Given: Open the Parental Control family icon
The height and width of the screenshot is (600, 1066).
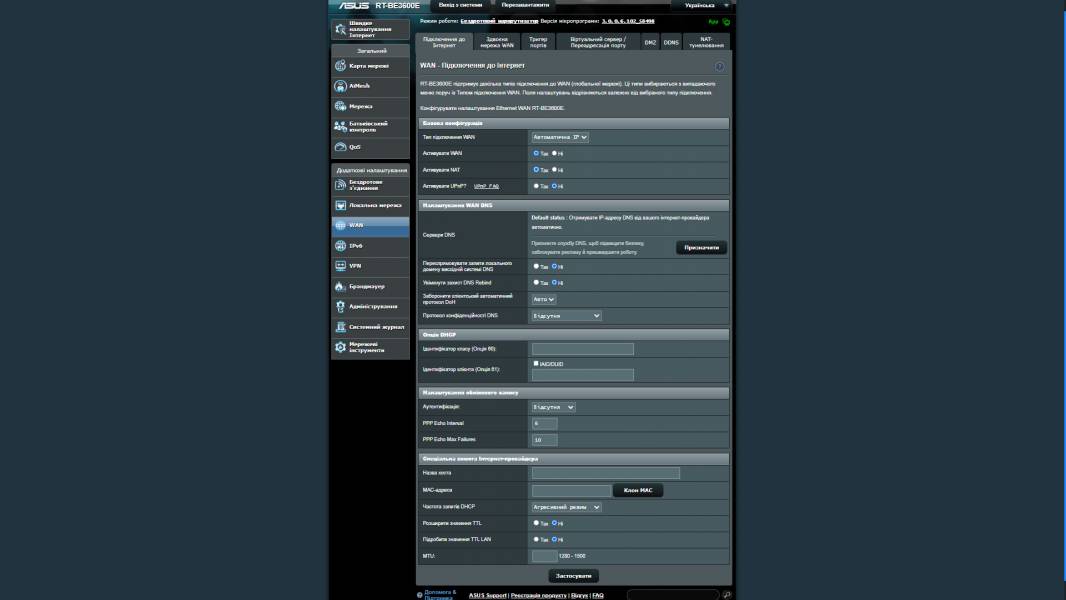Looking at the screenshot, I should [341, 126].
